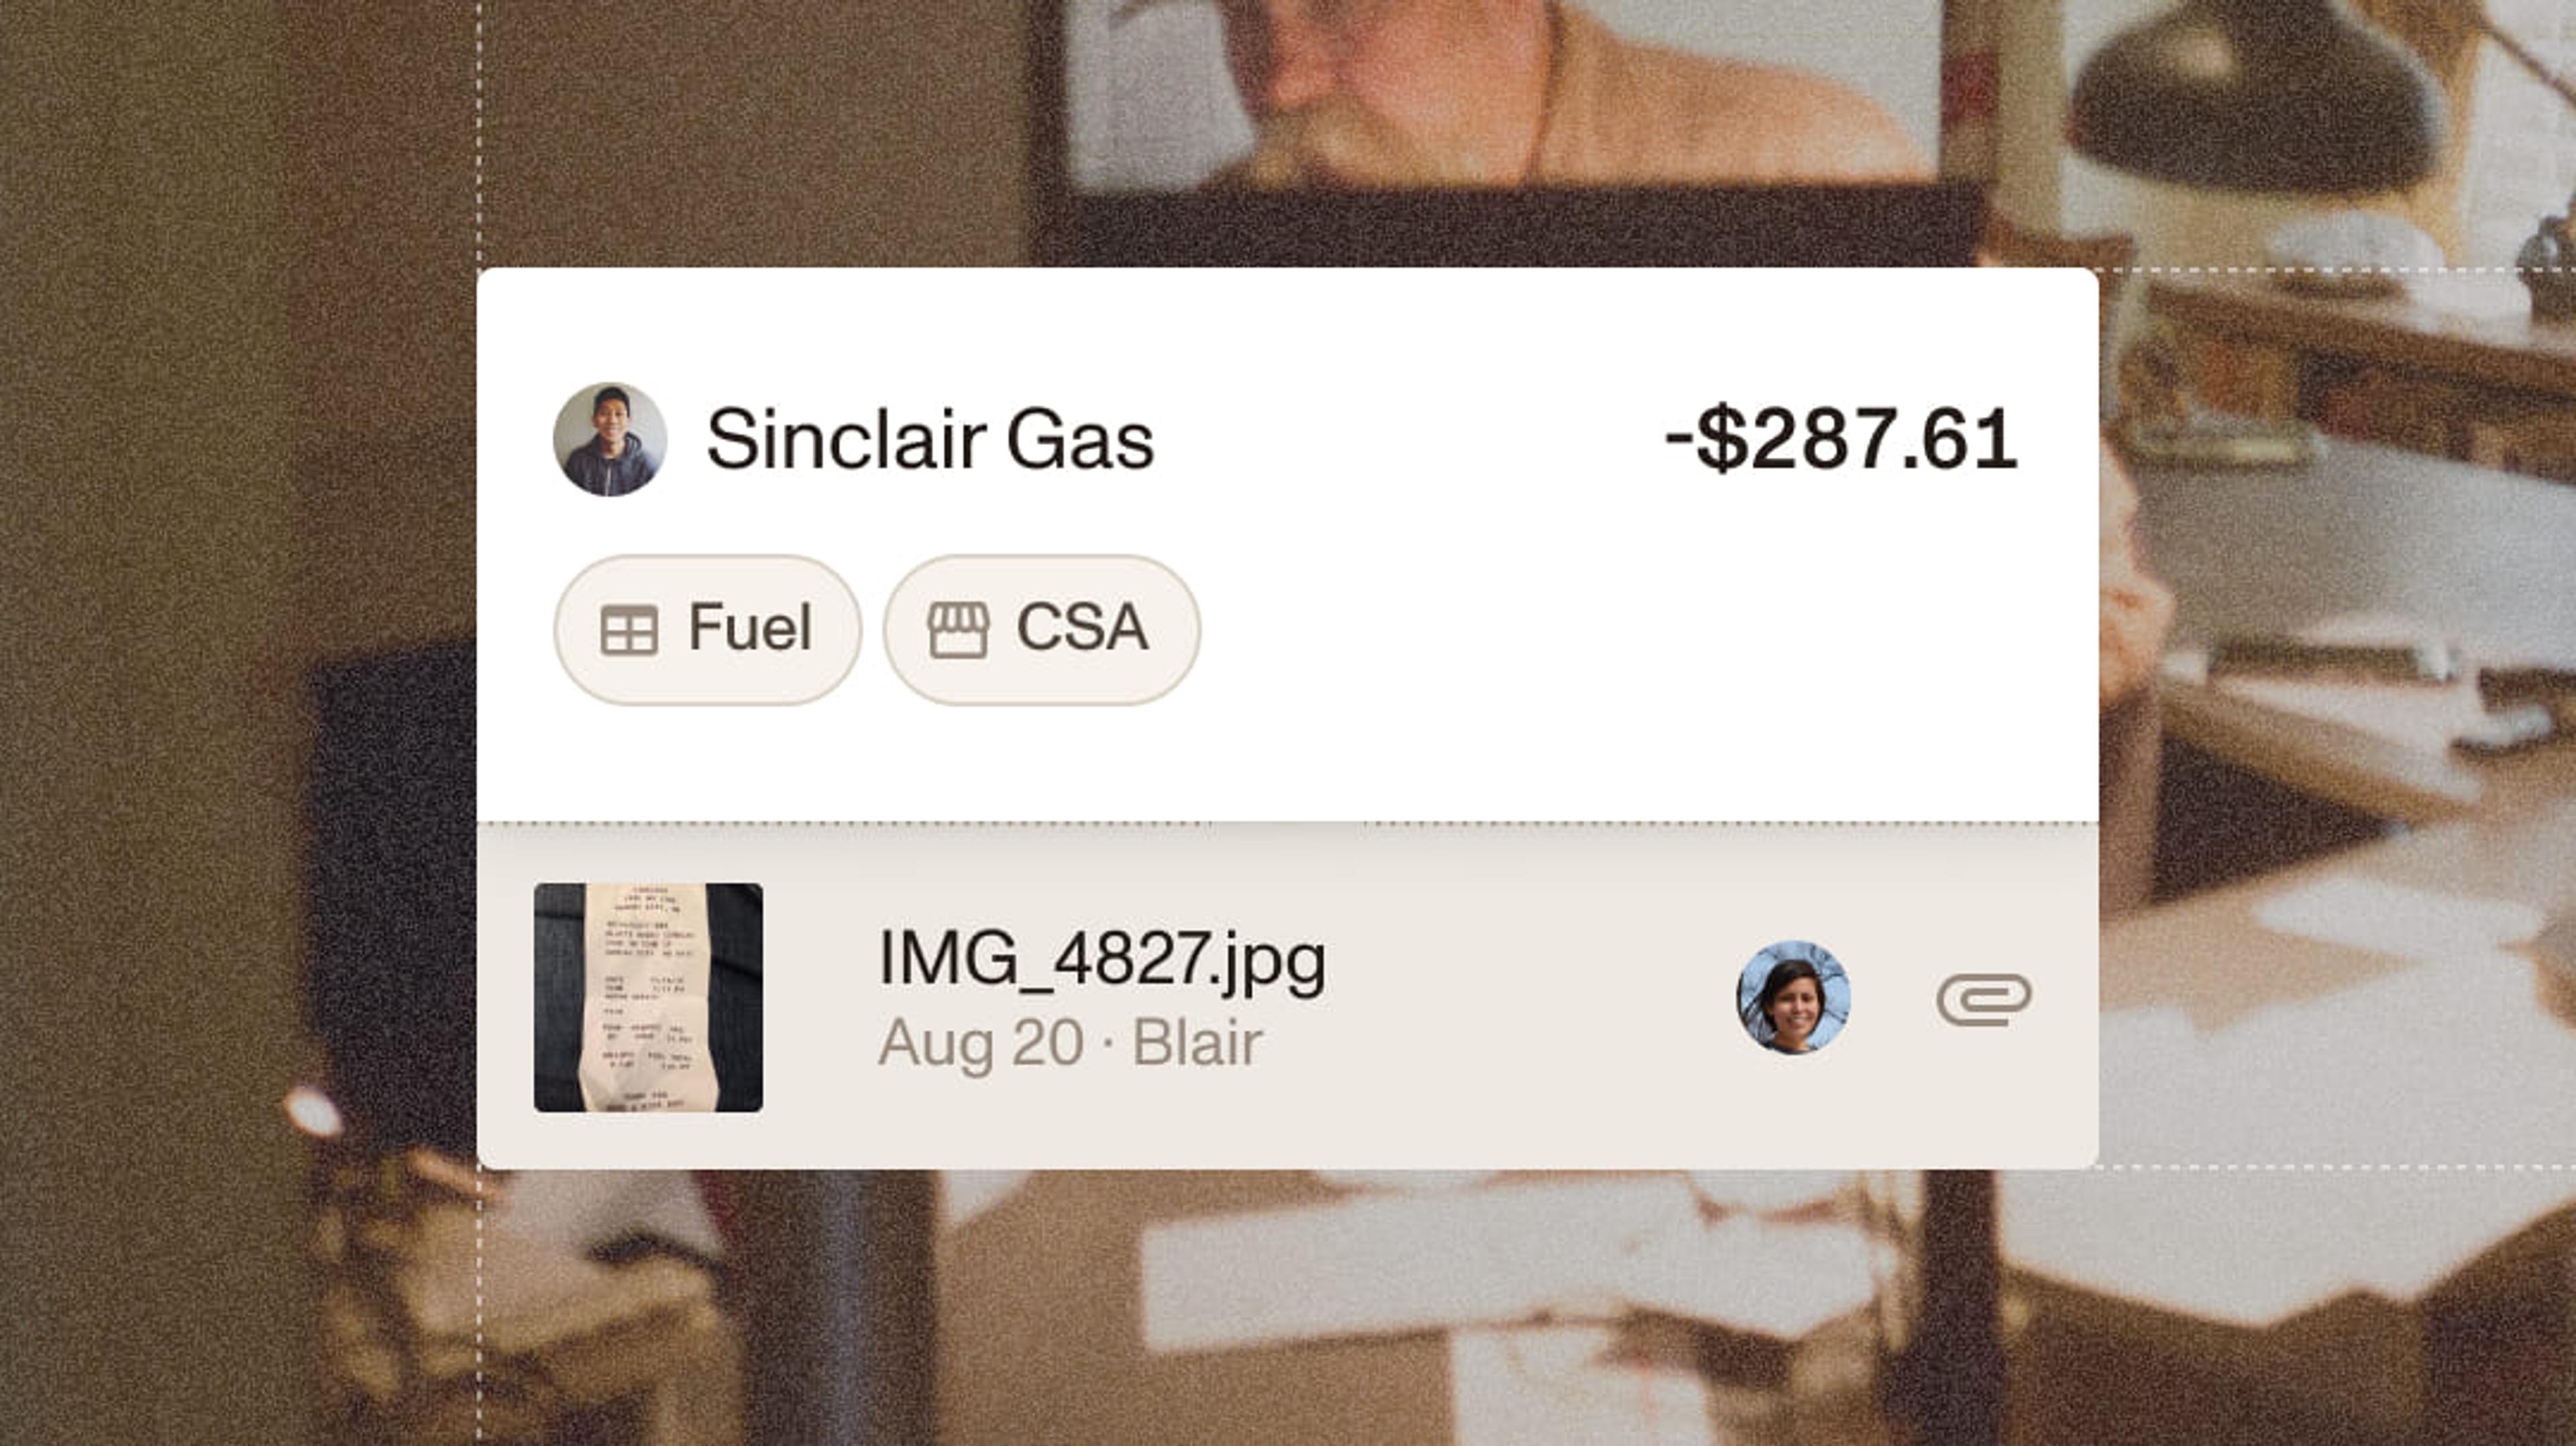Image resolution: width=2576 pixels, height=1446 pixels.
Task: Click the storefront icon in the CSA chip
Action: click(958, 630)
